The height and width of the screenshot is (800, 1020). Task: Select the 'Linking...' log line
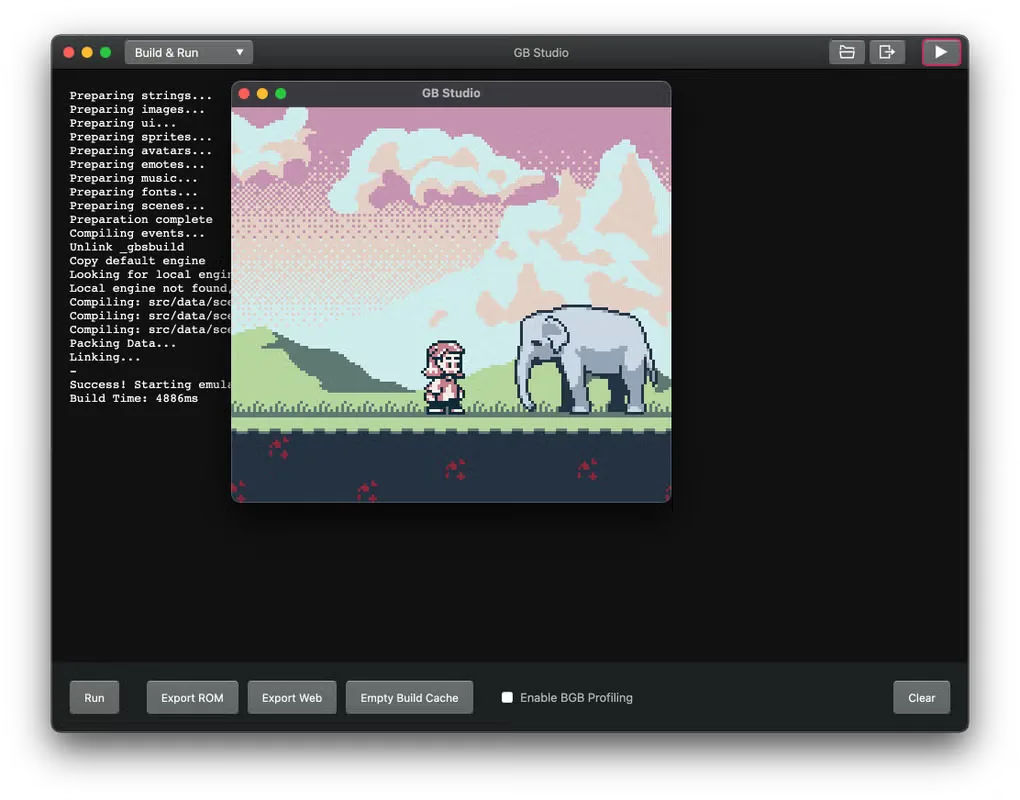[105, 357]
